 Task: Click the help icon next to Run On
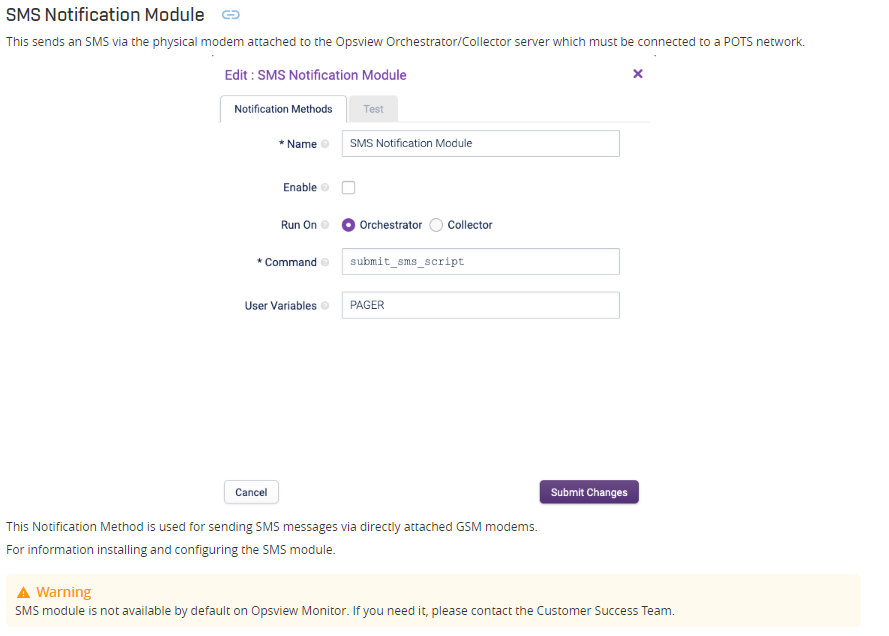click(x=325, y=225)
